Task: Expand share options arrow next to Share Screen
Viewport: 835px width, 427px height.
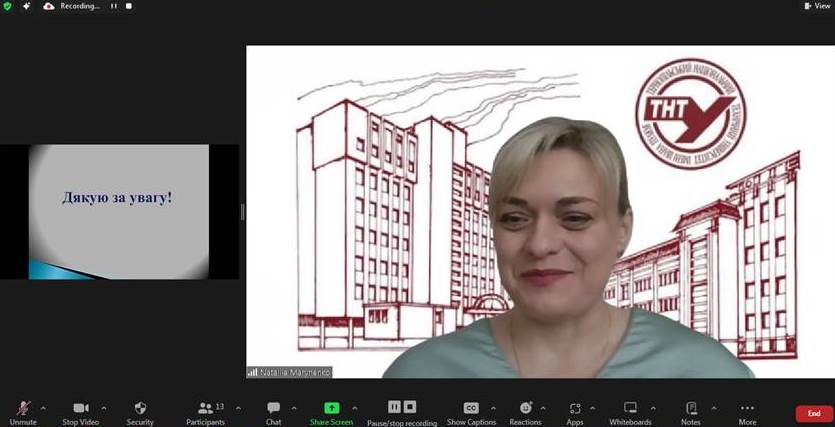Action: 355,408
